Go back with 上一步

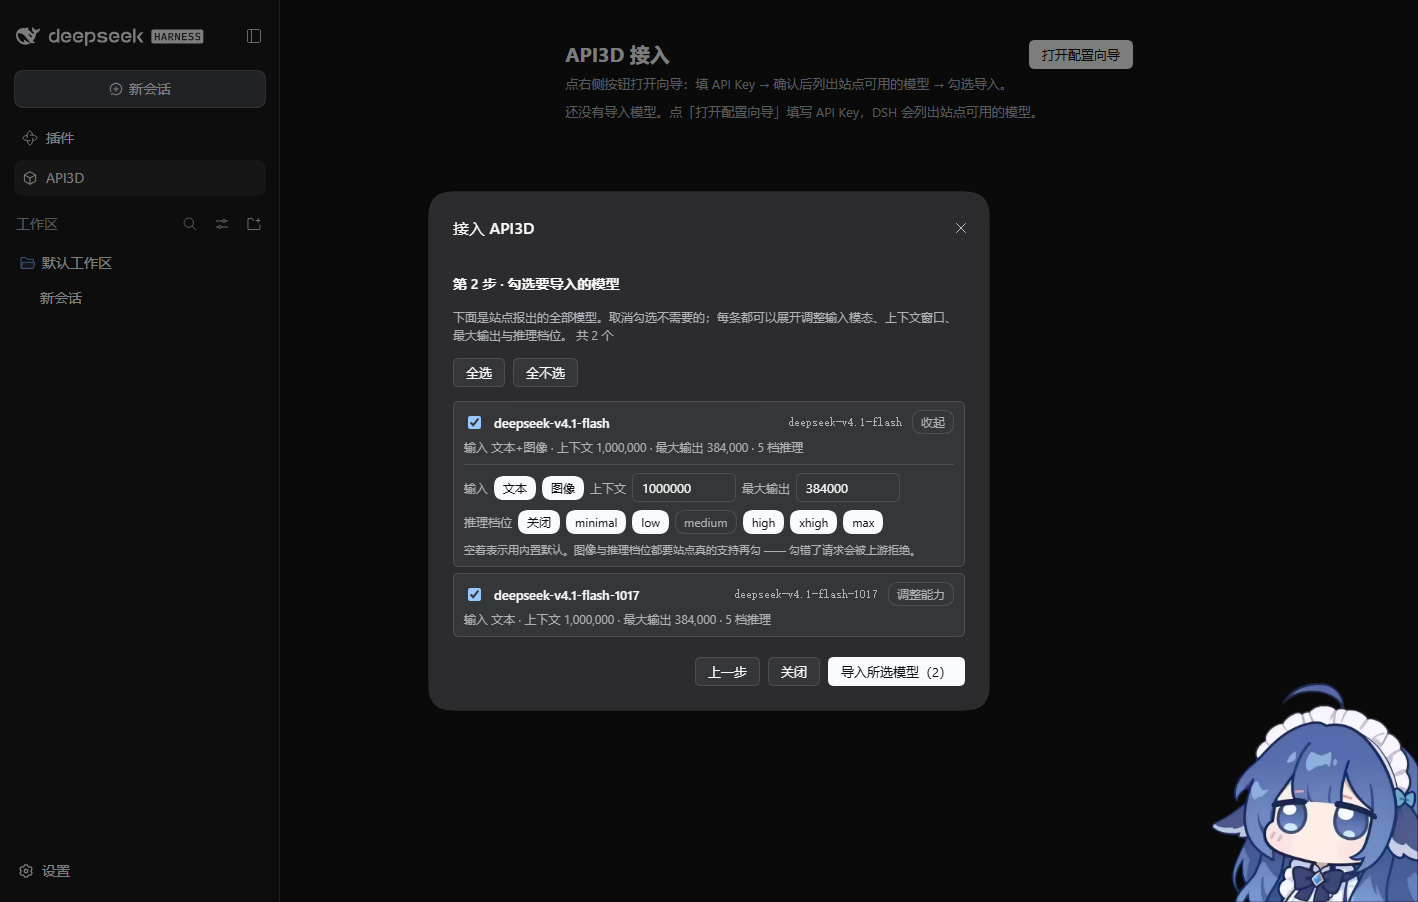click(x=727, y=672)
